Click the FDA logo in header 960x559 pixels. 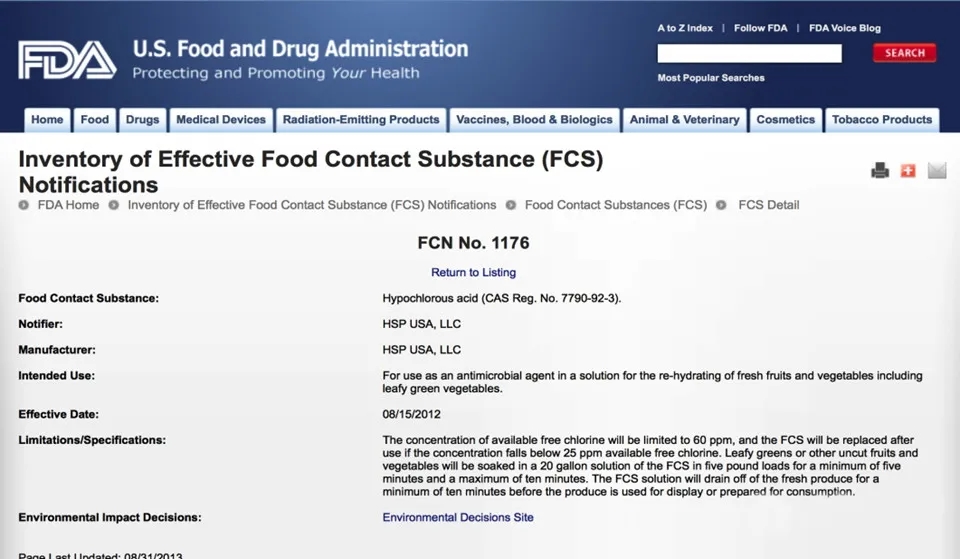67,60
